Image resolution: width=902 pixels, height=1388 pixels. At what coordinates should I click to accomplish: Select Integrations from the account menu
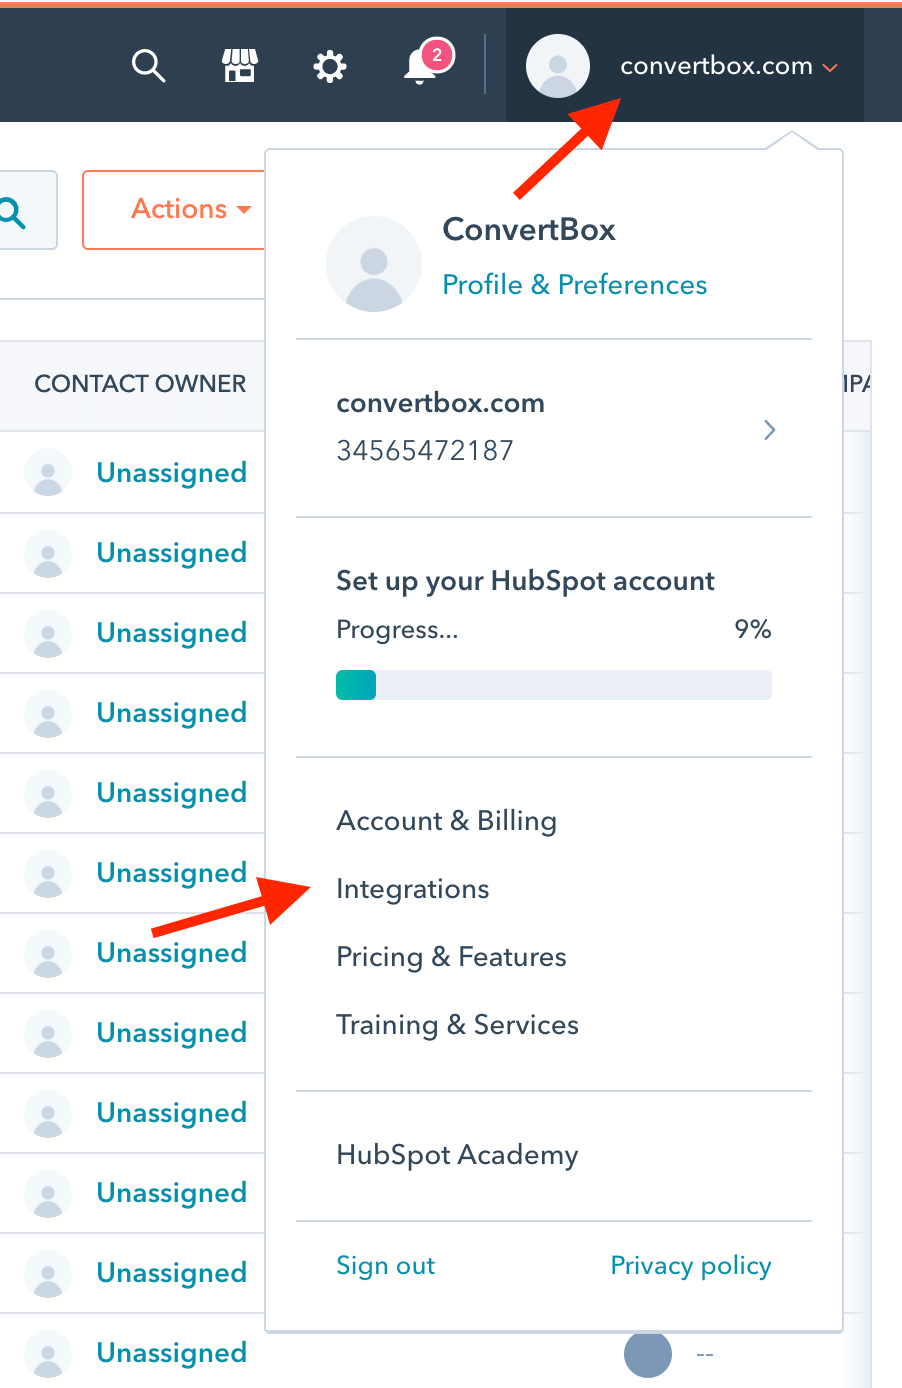[413, 889]
